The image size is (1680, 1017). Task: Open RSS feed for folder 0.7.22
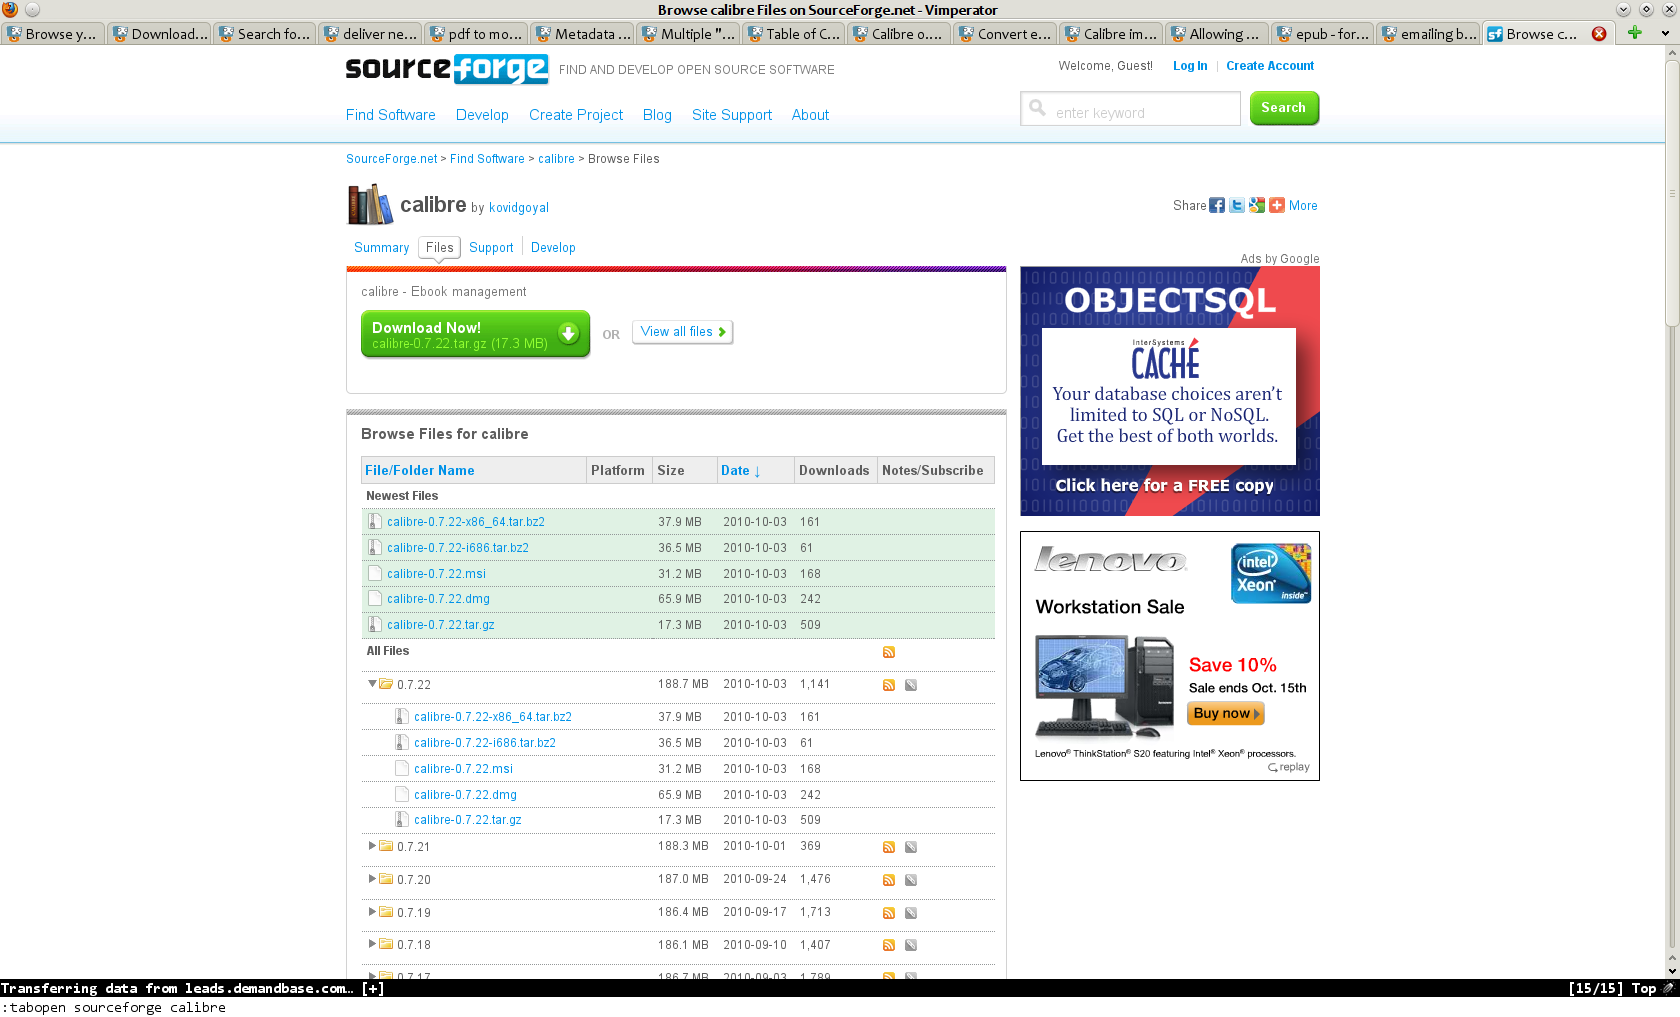pos(889,685)
